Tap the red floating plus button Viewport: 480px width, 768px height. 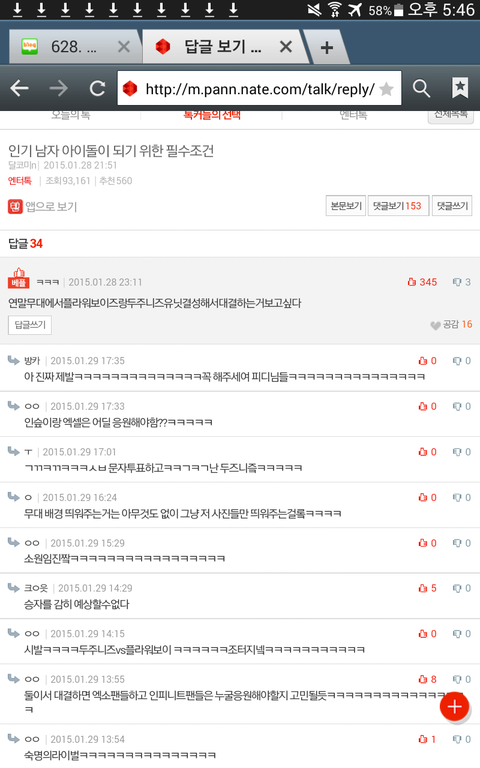454,706
